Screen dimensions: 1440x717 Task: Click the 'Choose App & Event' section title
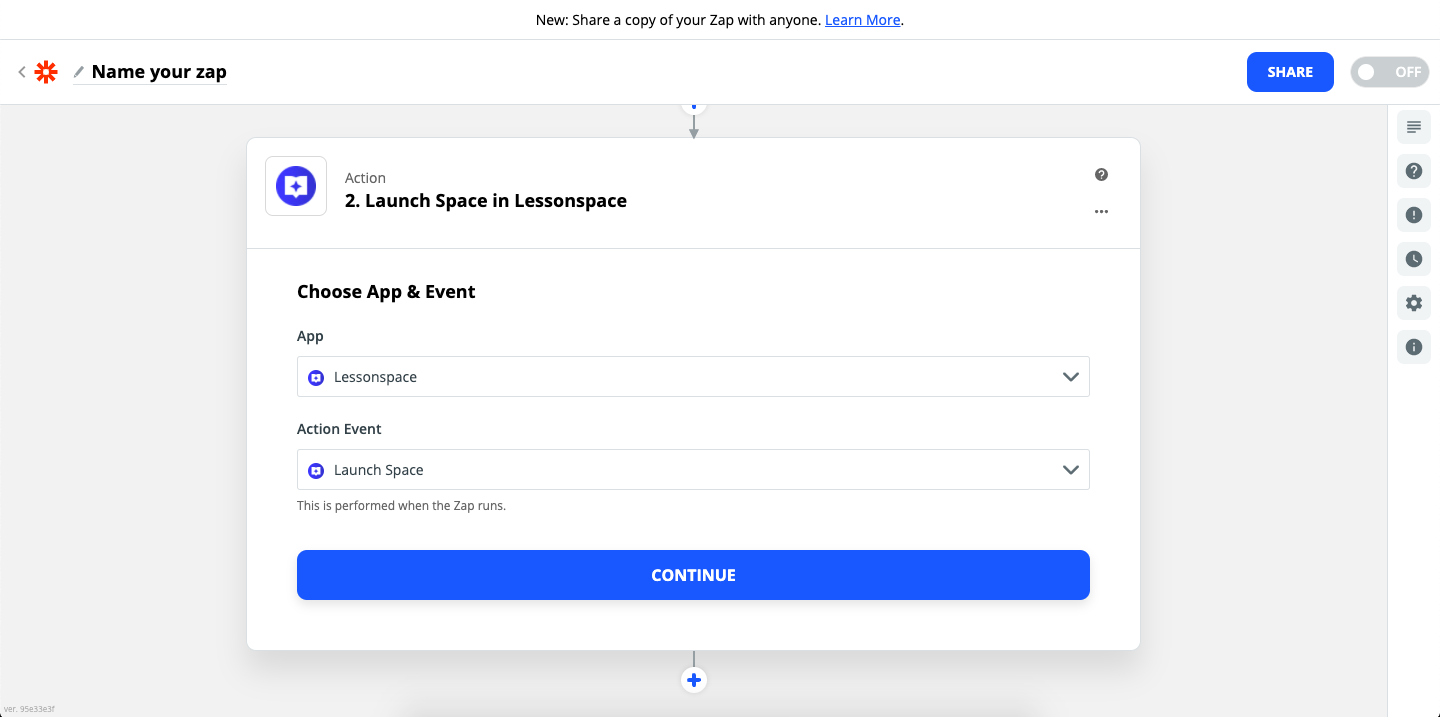(386, 292)
